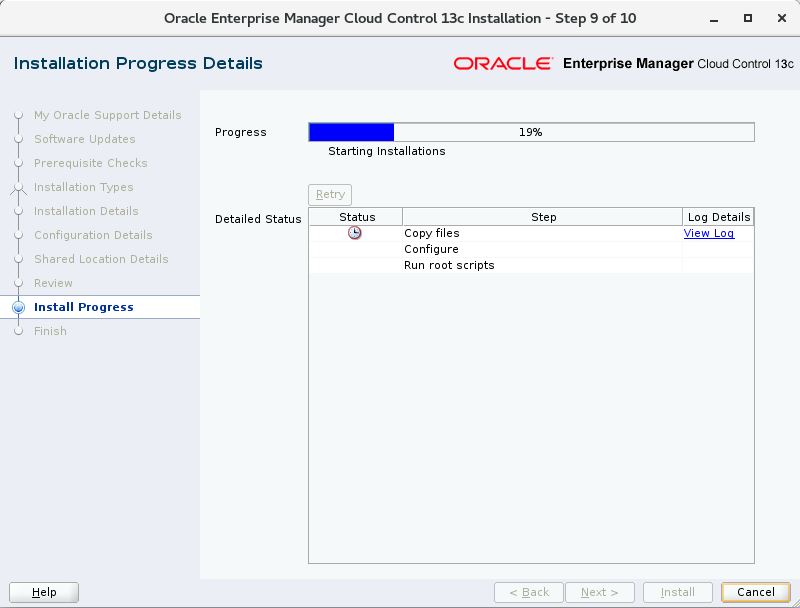Click the Oracle logo
The height and width of the screenshot is (608, 800).
[x=503, y=64]
